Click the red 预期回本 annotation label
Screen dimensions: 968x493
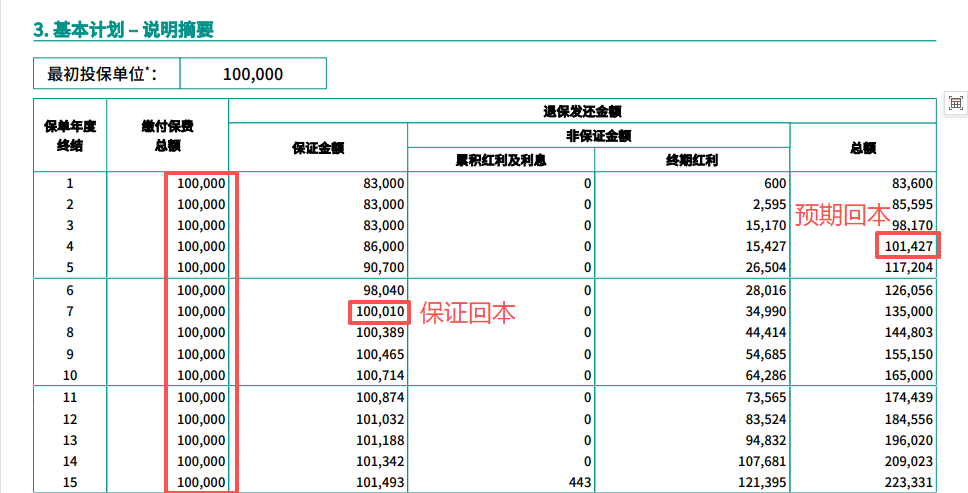pyautogui.click(x=841, y=215)
